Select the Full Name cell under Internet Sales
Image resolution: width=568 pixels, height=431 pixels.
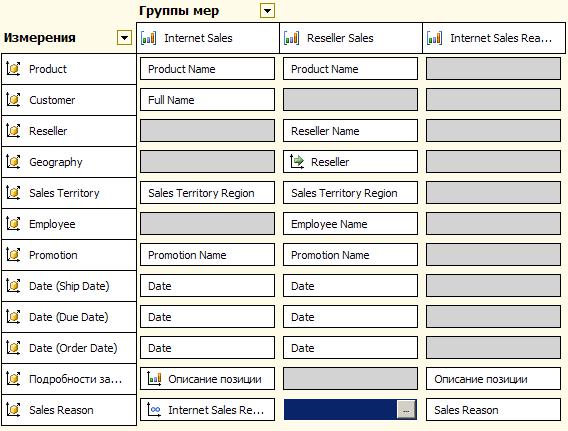[208, 100]
